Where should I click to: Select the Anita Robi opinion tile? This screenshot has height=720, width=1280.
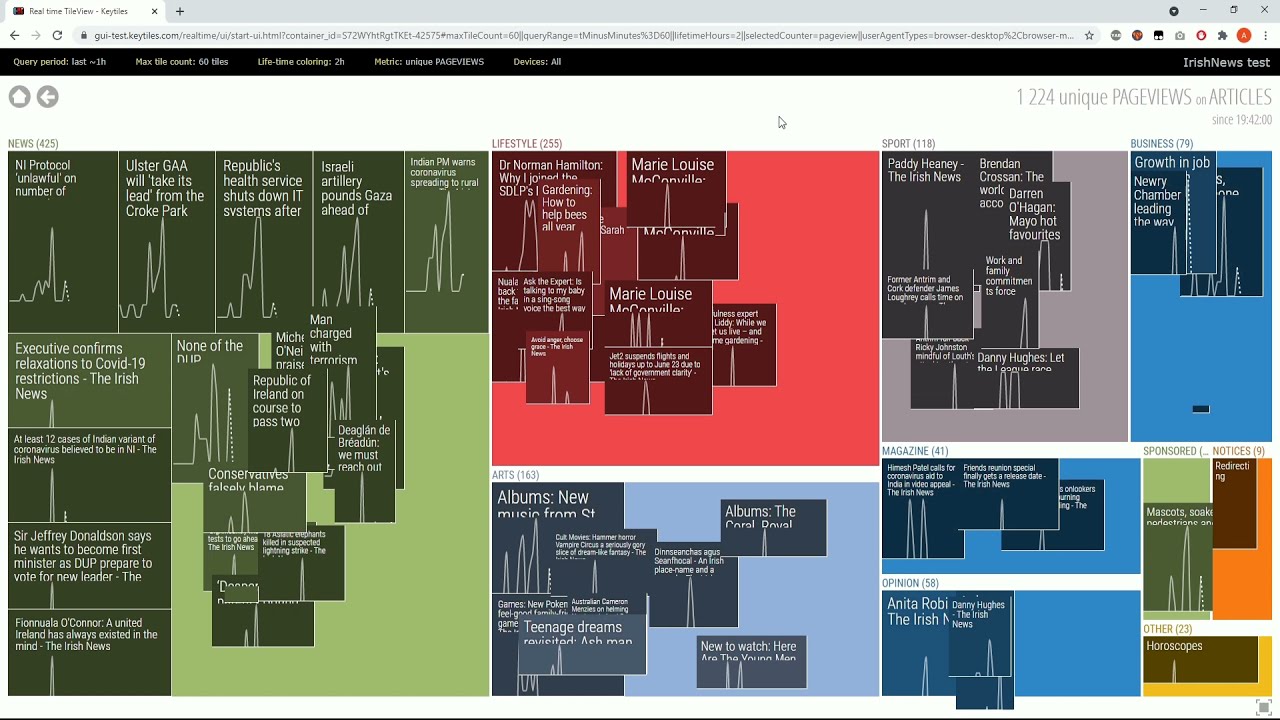915,643
